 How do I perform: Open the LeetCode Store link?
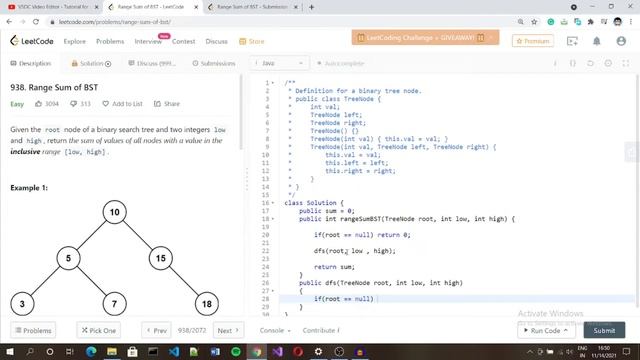tap(251, 41)
